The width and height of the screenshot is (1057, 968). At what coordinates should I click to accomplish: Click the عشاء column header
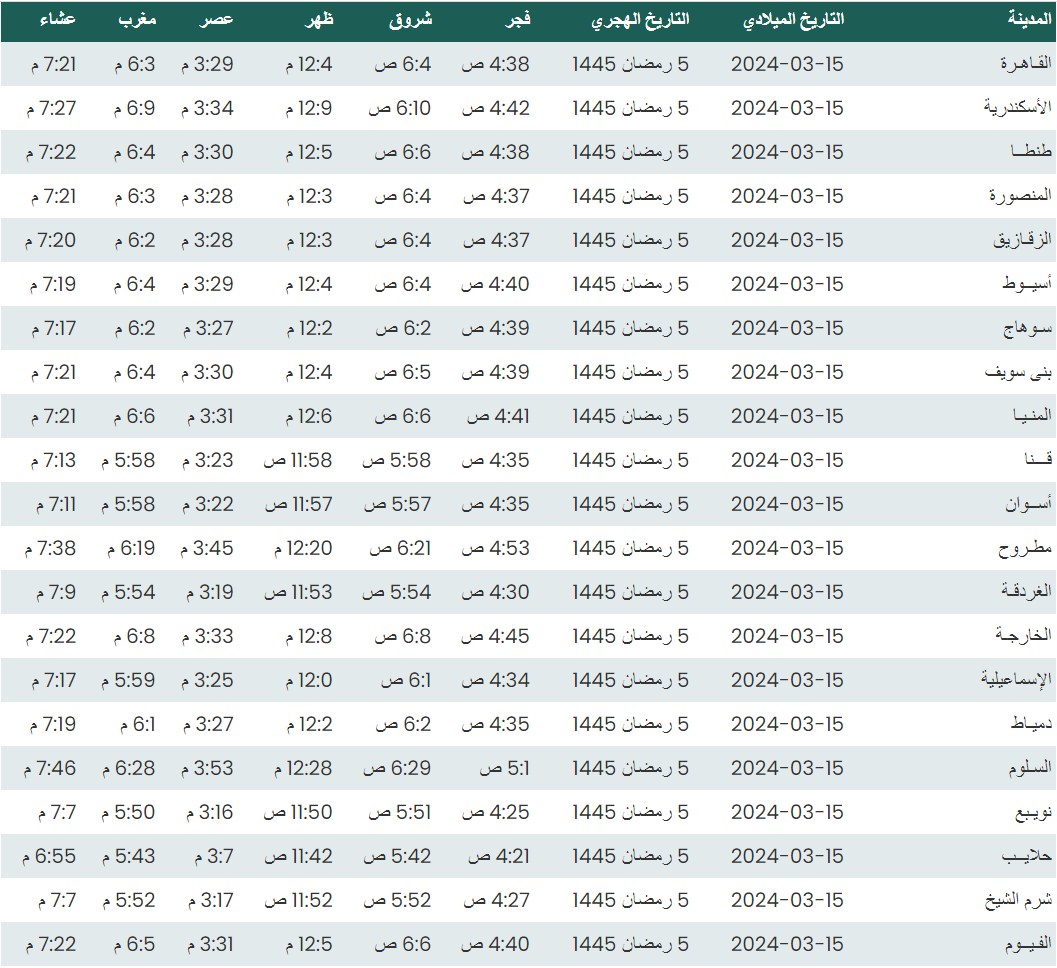point(58,20)
